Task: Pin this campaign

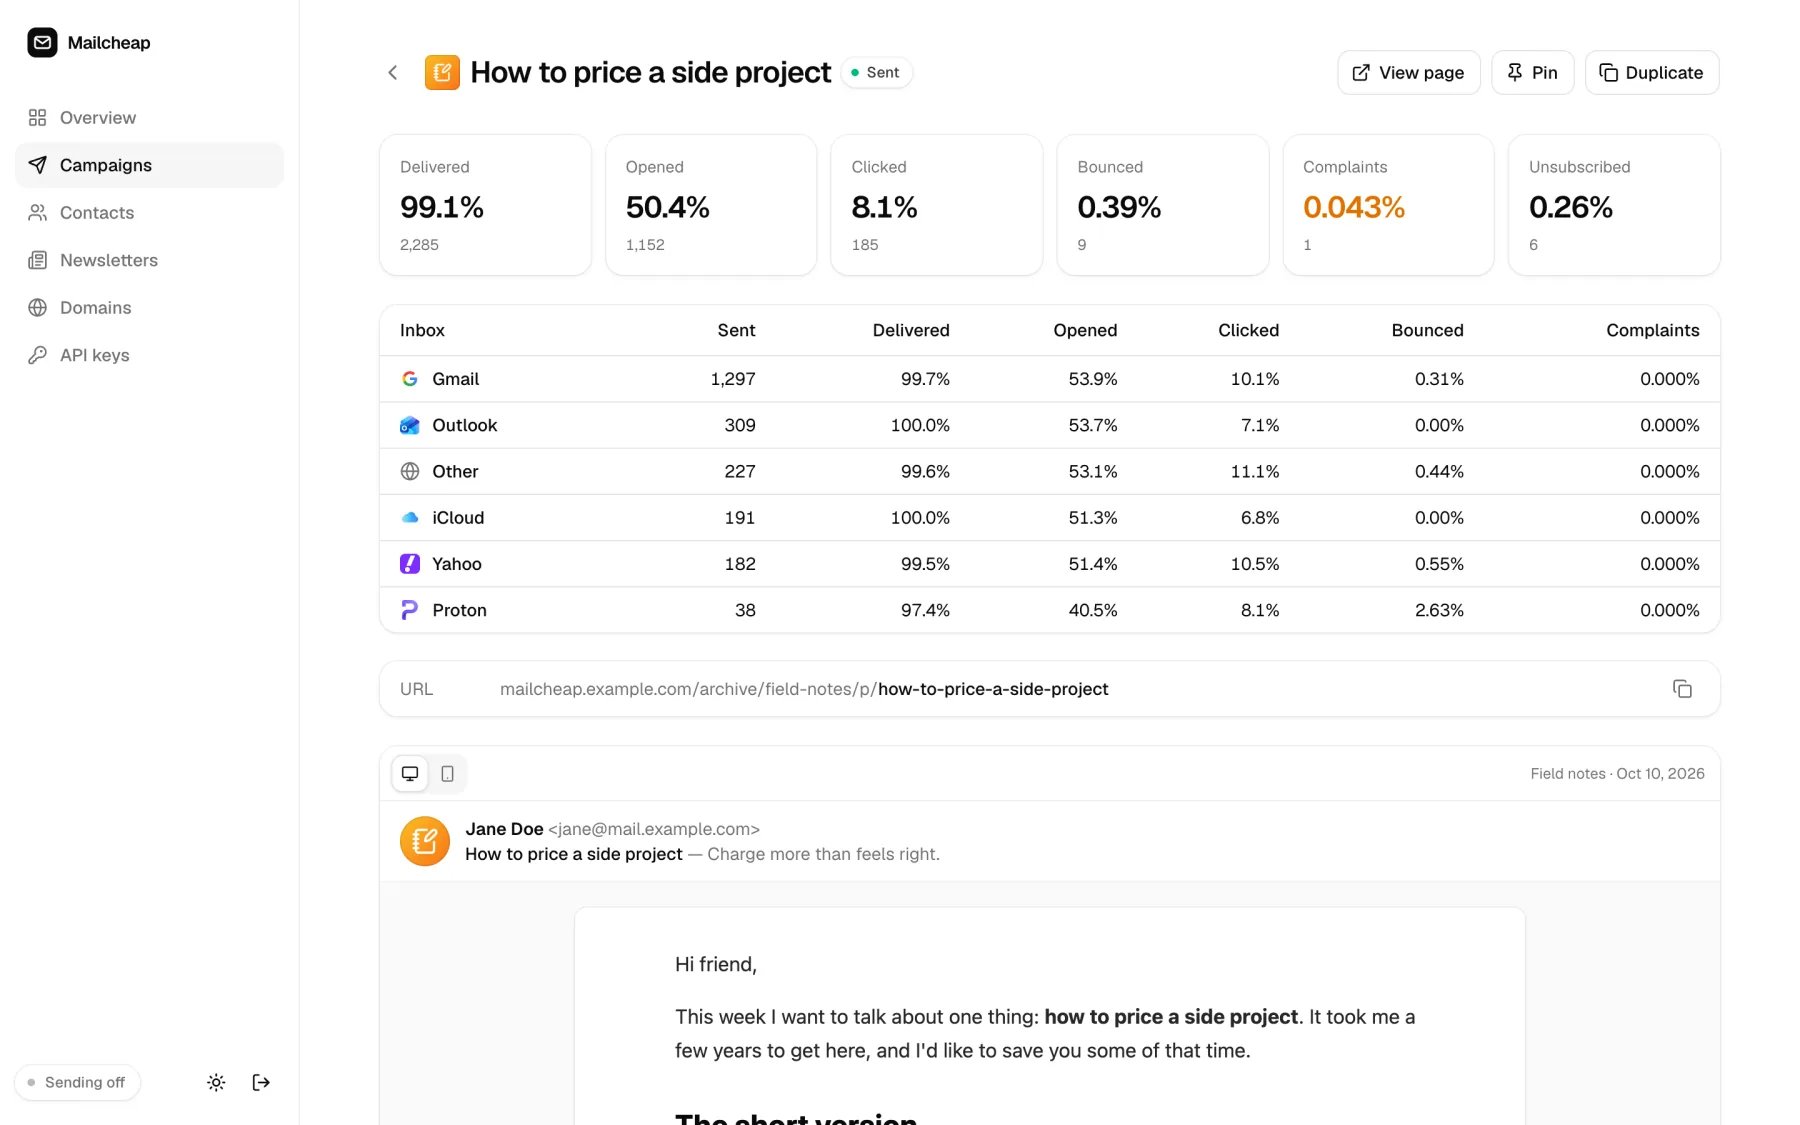Action: 1532,73
